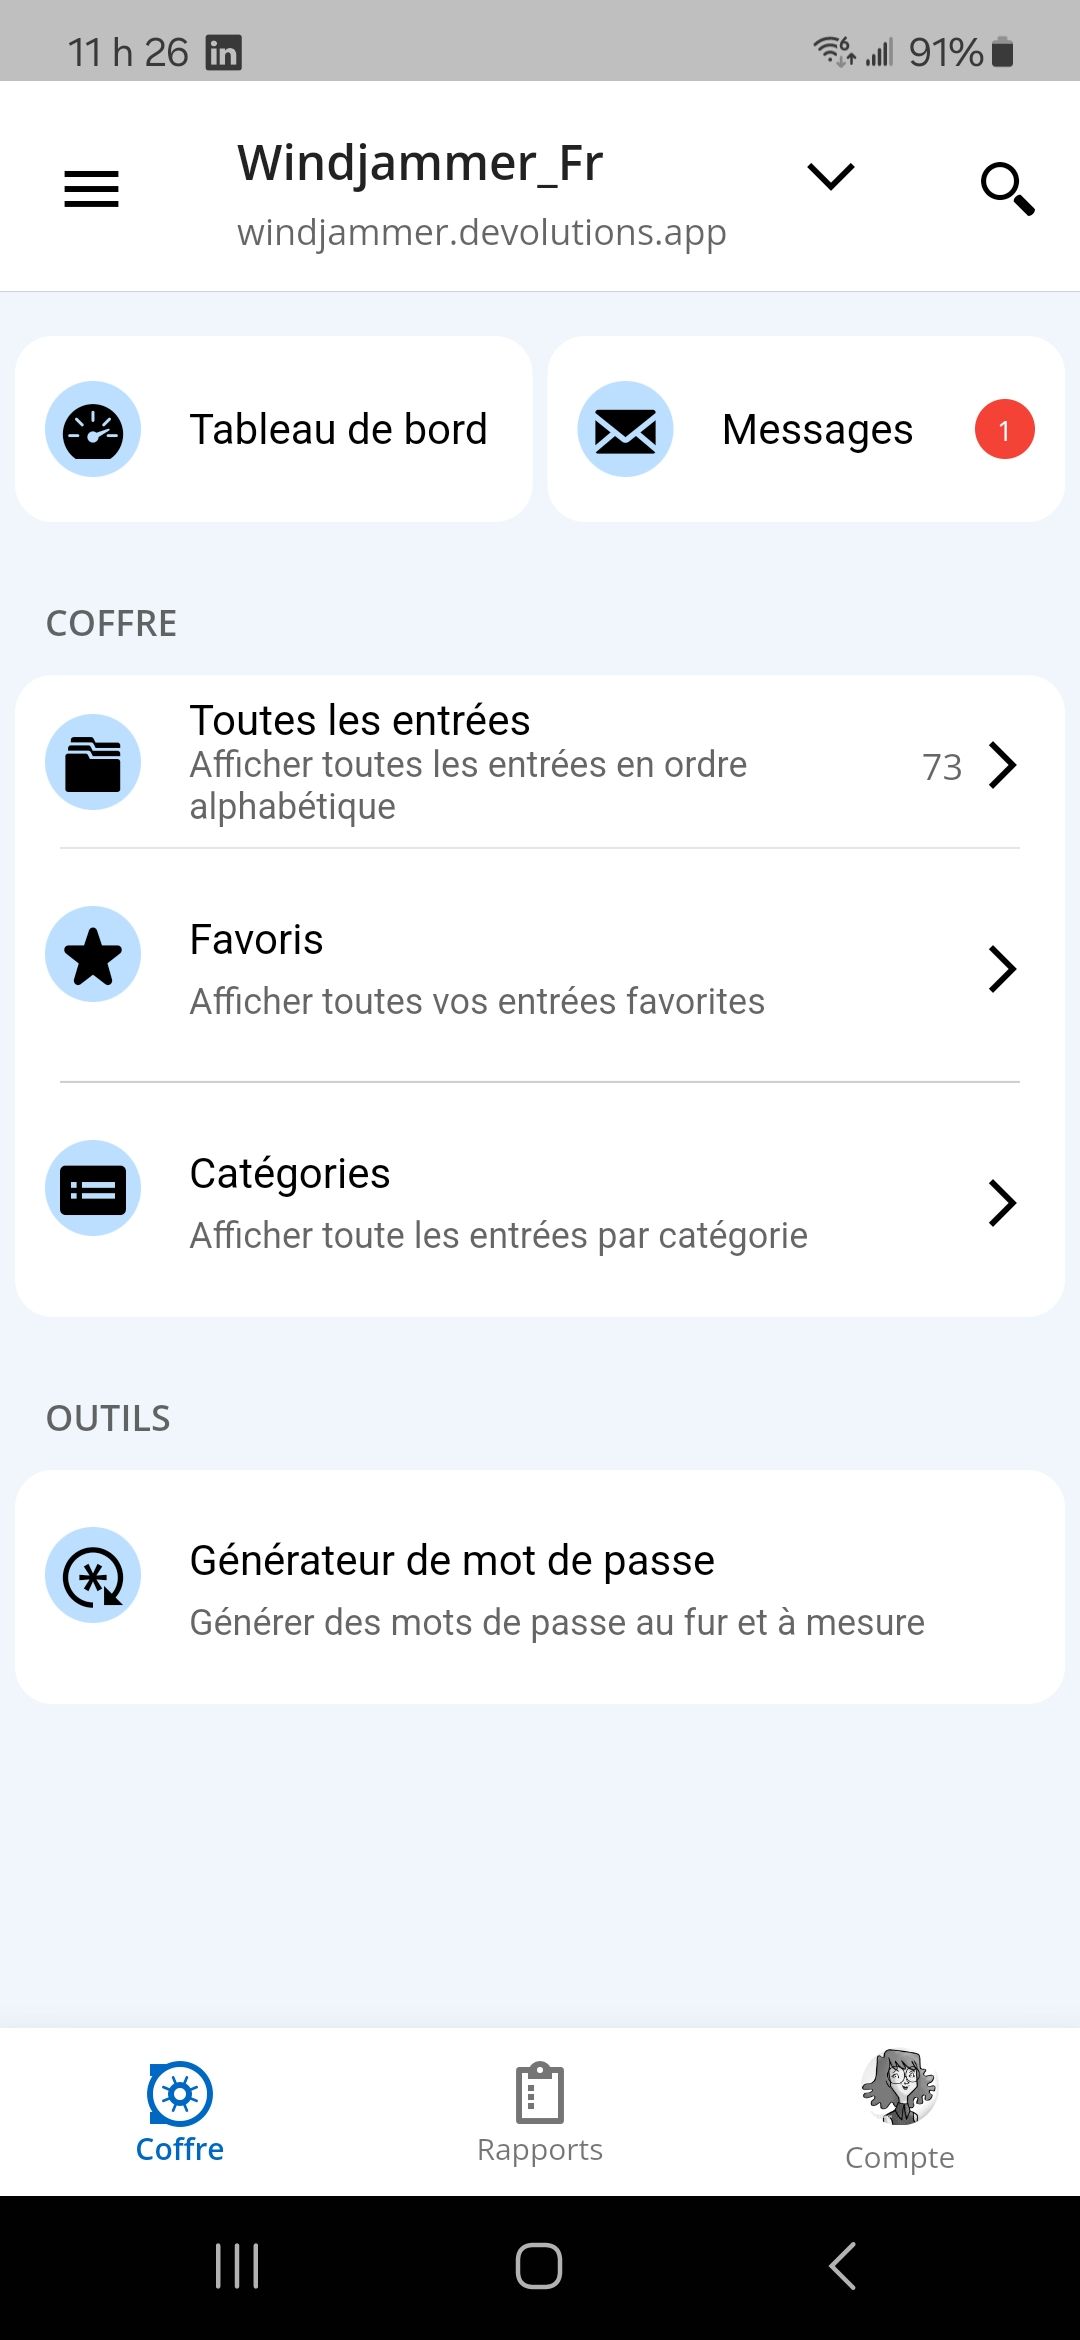
Task: Tap the Catégories list icon
Action: point(93,1189)
